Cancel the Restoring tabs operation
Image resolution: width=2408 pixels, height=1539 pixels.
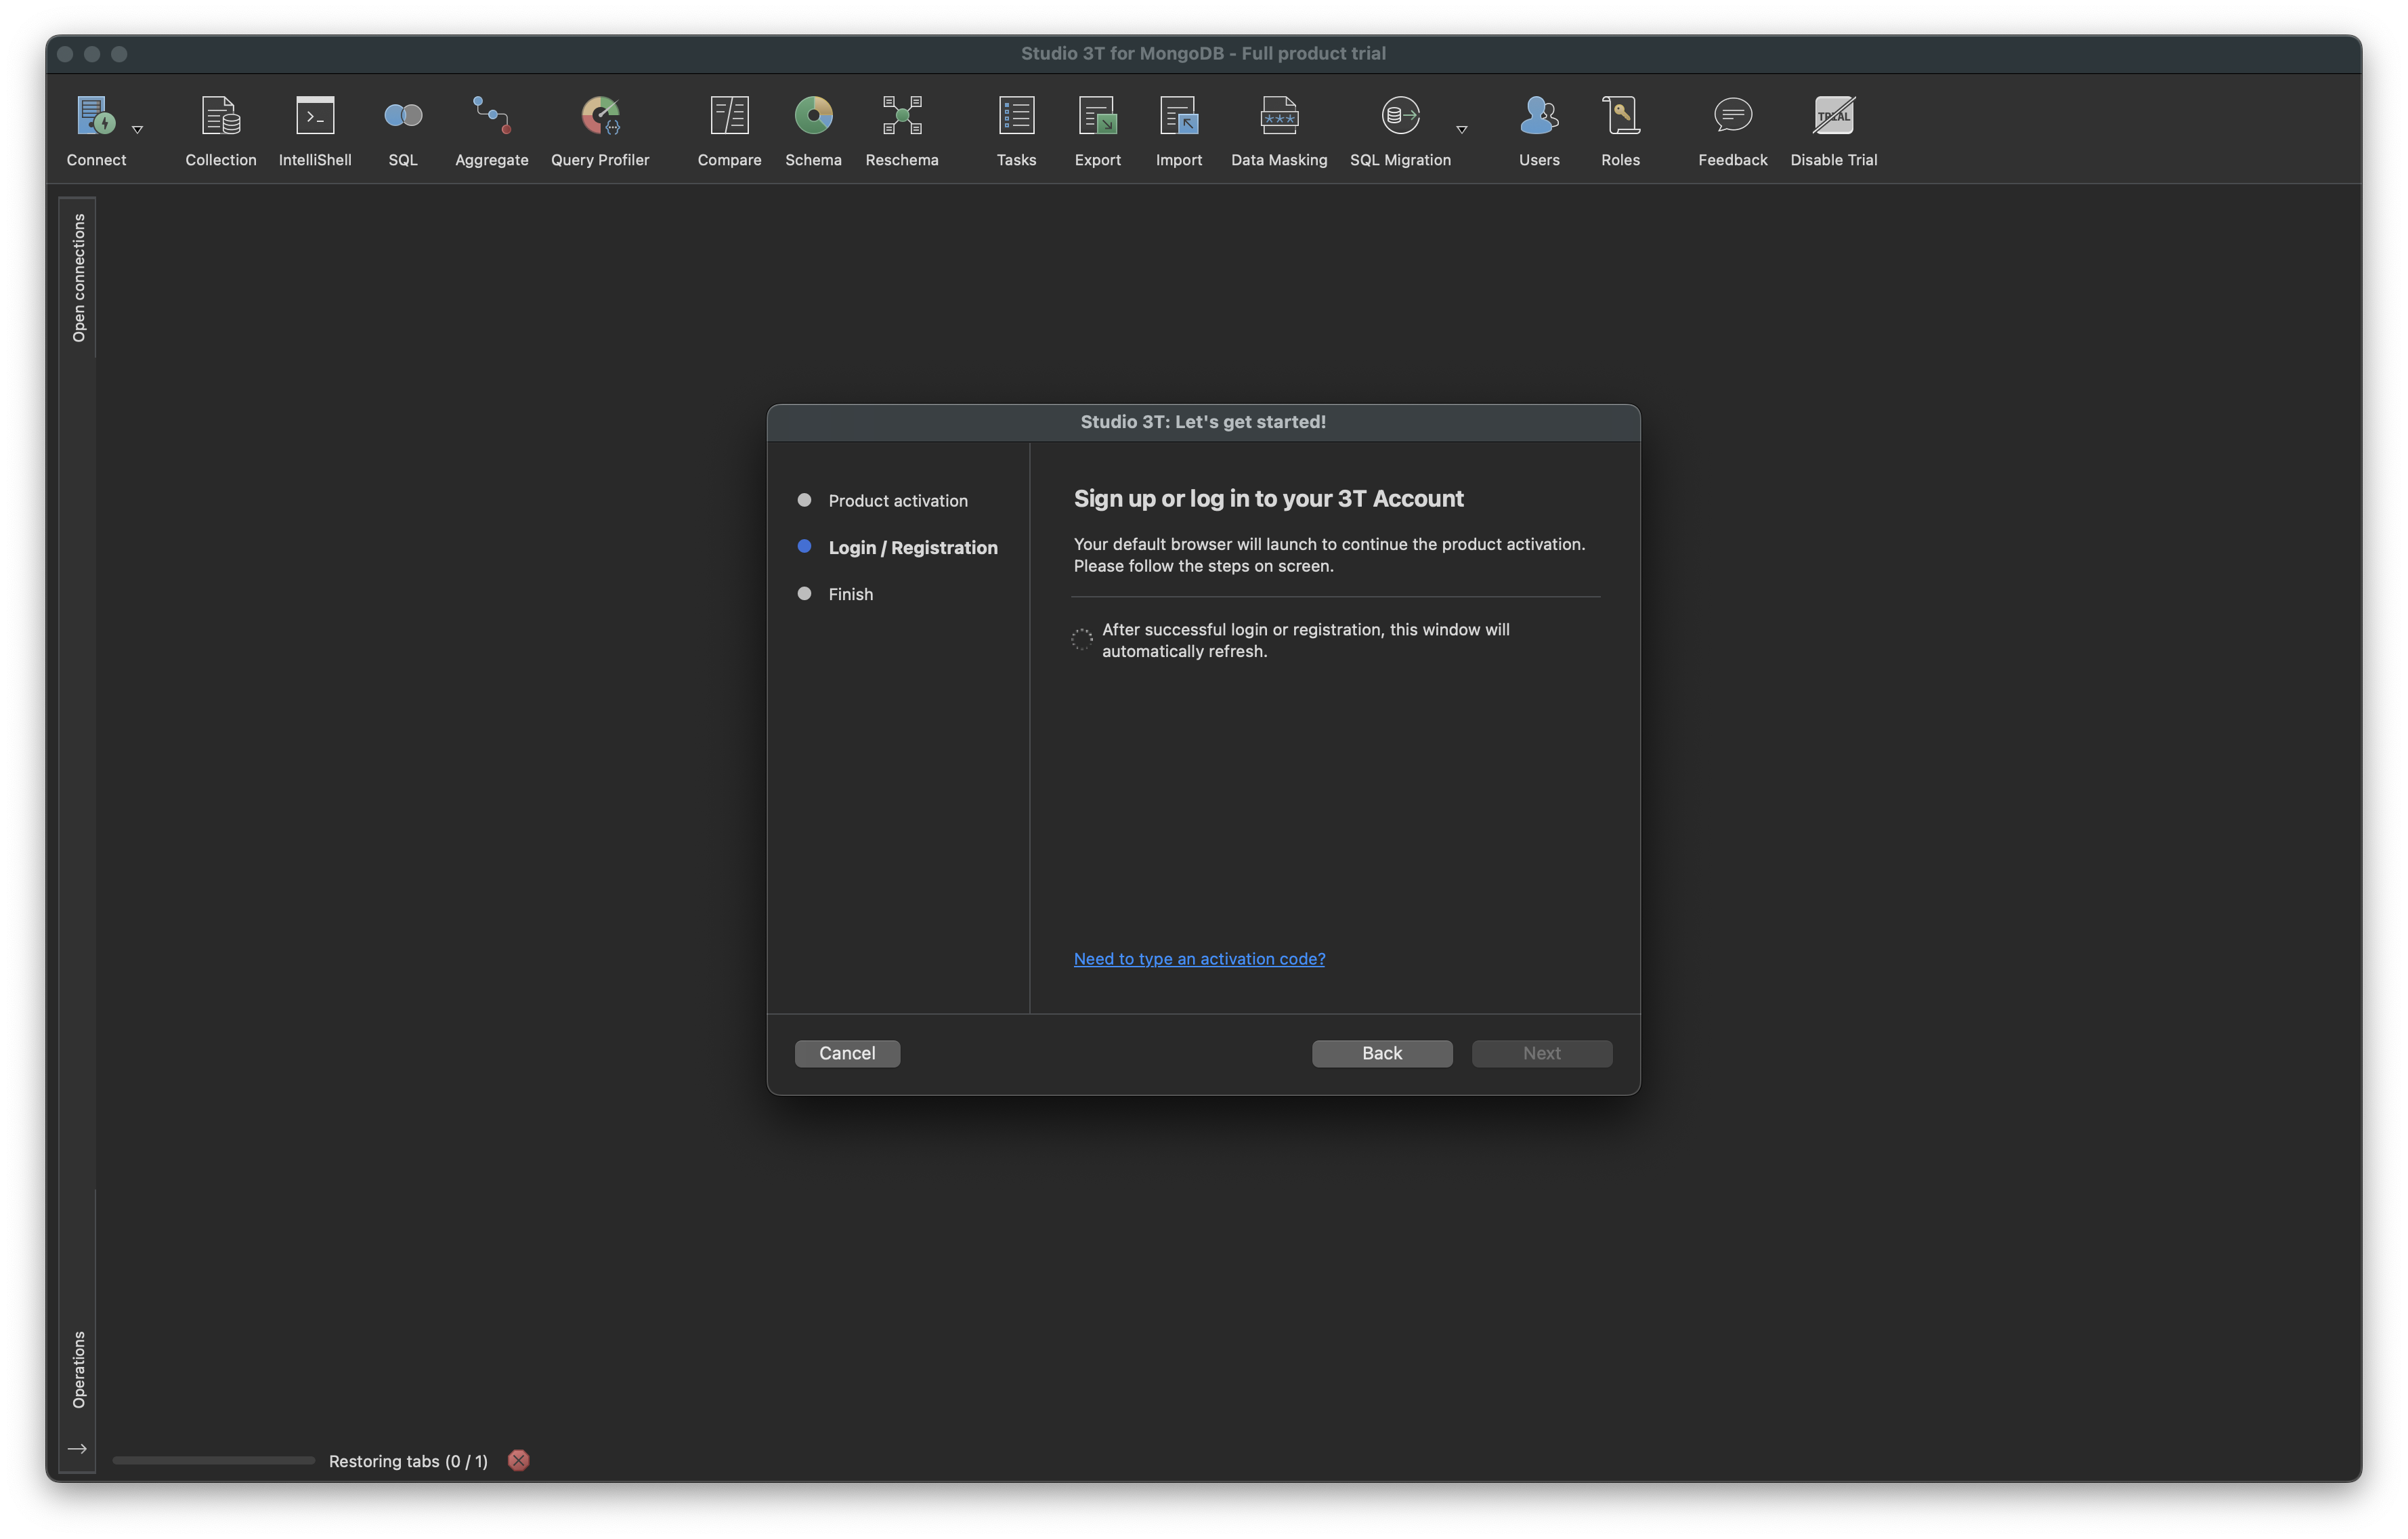click(518, 1460)
